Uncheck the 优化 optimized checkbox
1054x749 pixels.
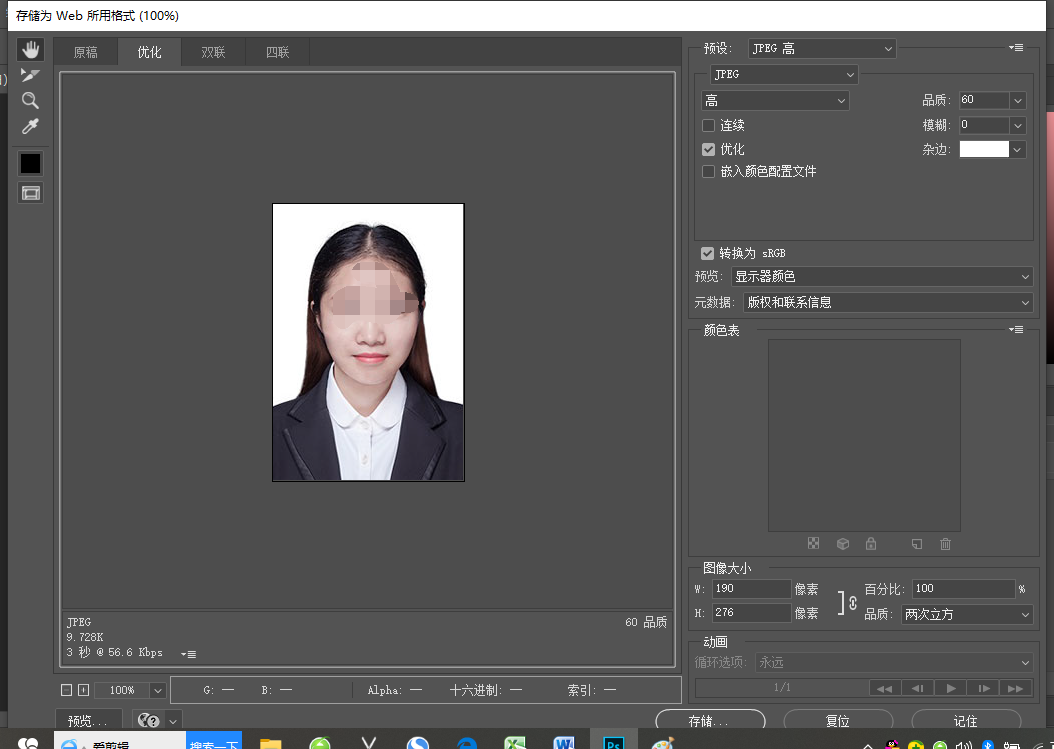[x=708, y=149]
